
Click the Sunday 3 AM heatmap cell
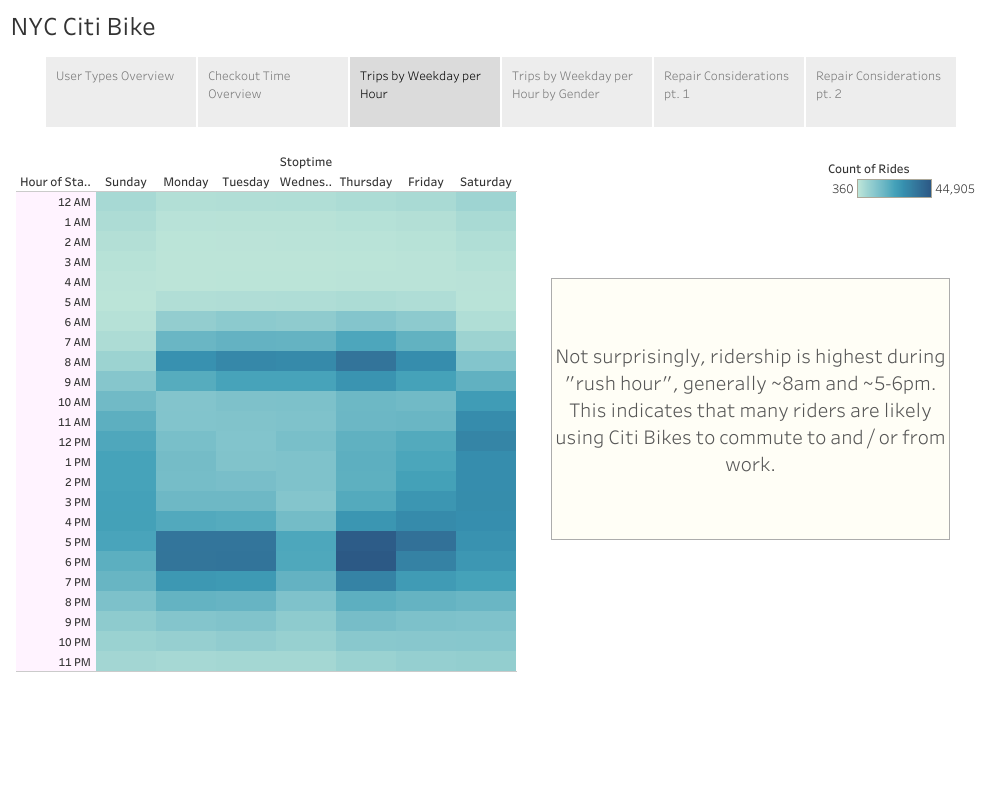coord(126,262)
